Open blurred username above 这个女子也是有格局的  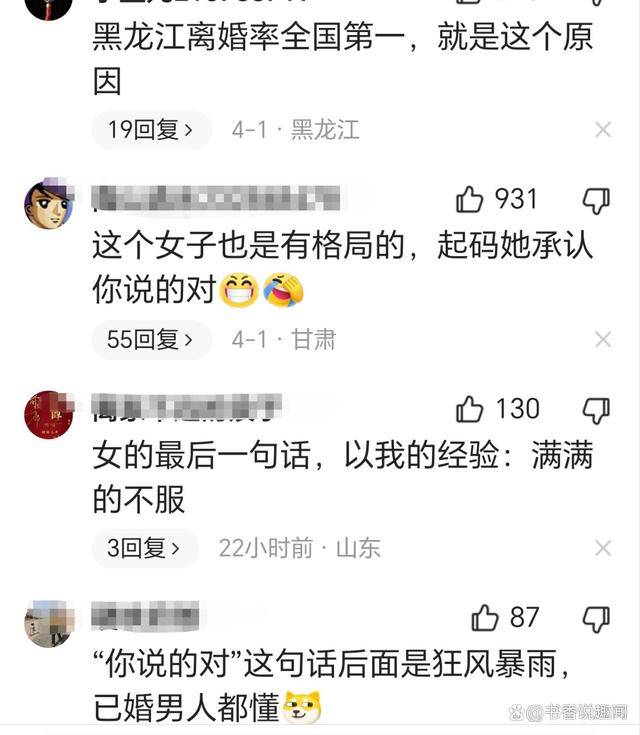point(216,198)
